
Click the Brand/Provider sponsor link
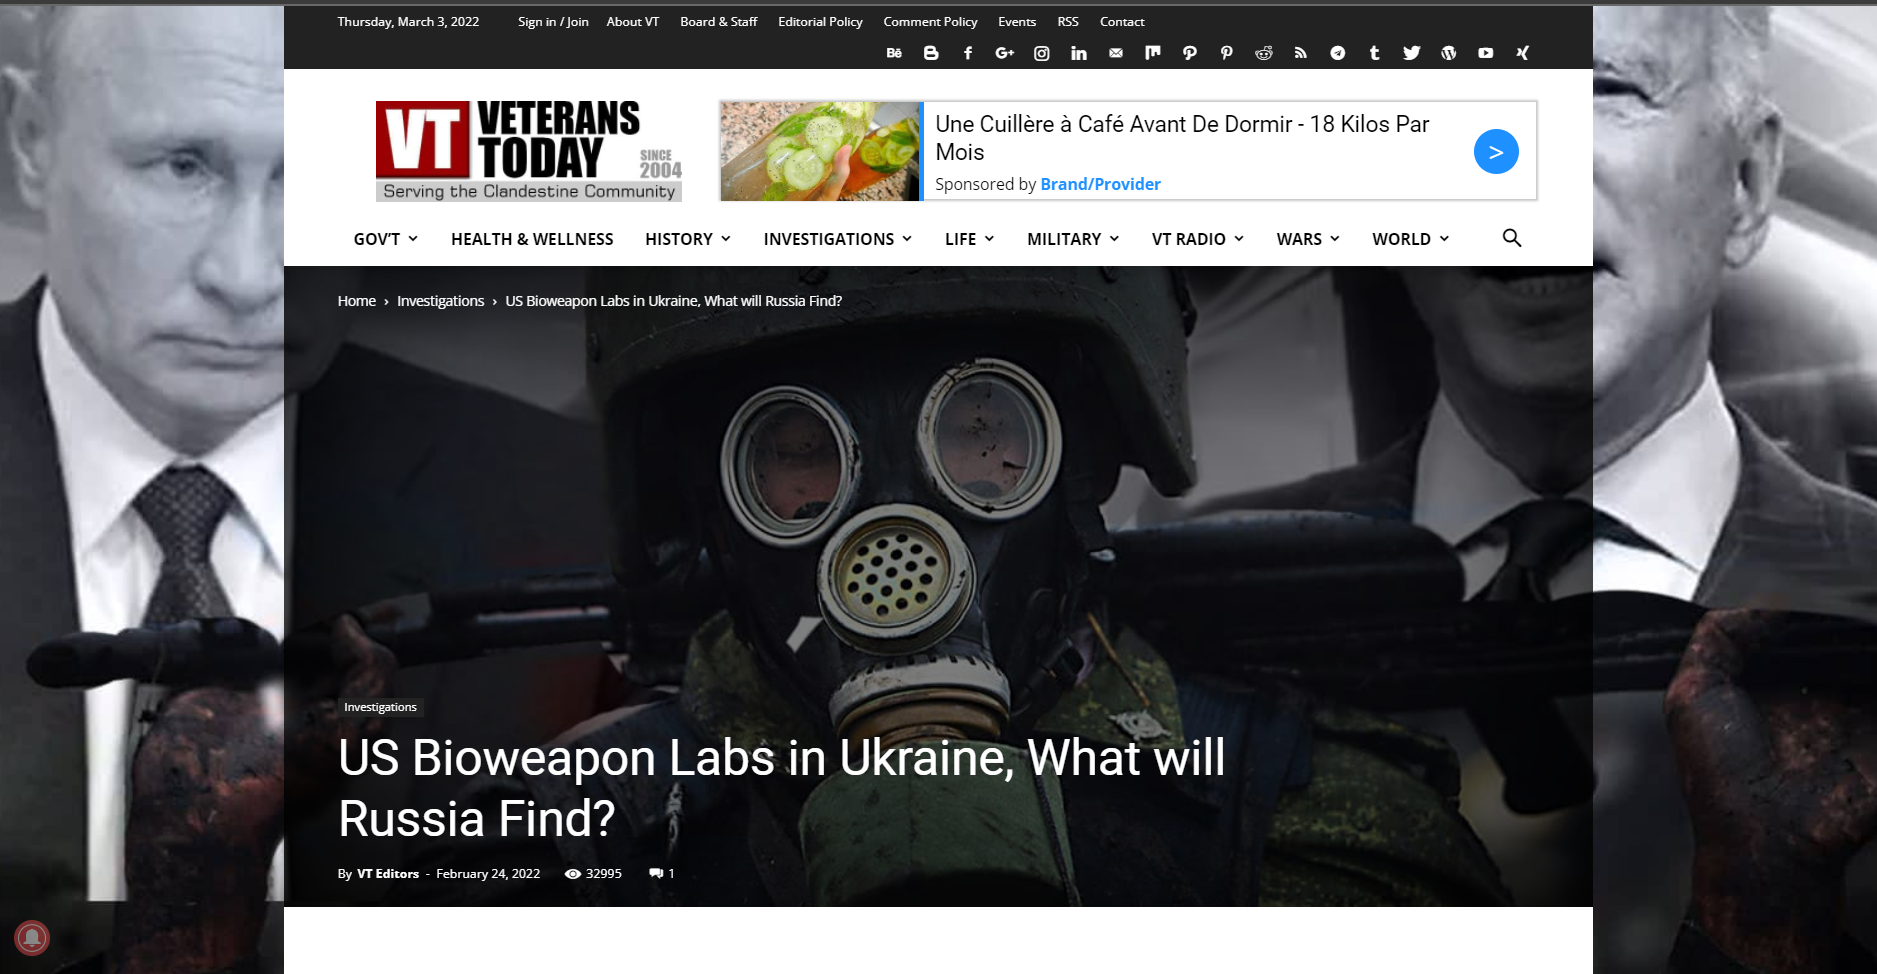[1100, 184]
